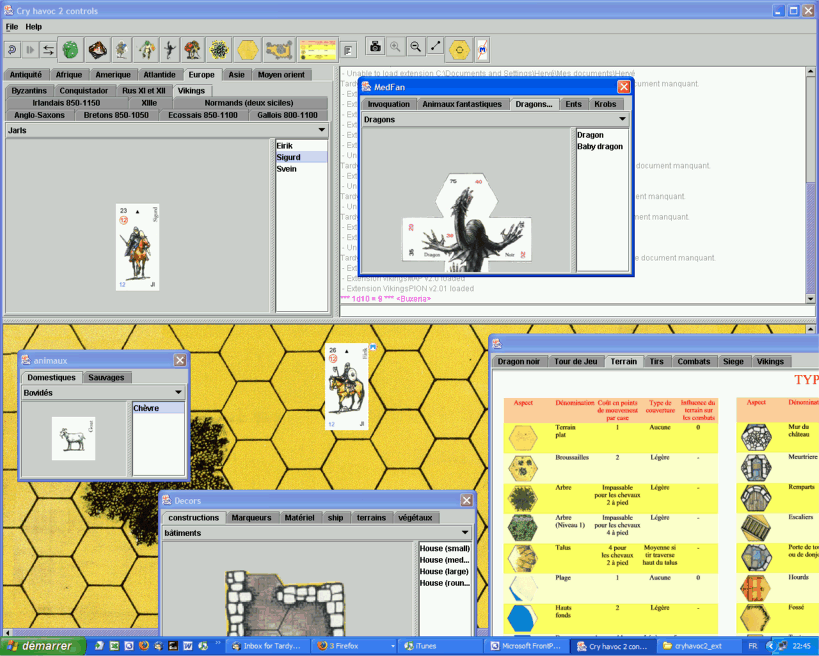Switch to iTunes in the taskbar
The image size is (819, 656).
pos(439,646)
